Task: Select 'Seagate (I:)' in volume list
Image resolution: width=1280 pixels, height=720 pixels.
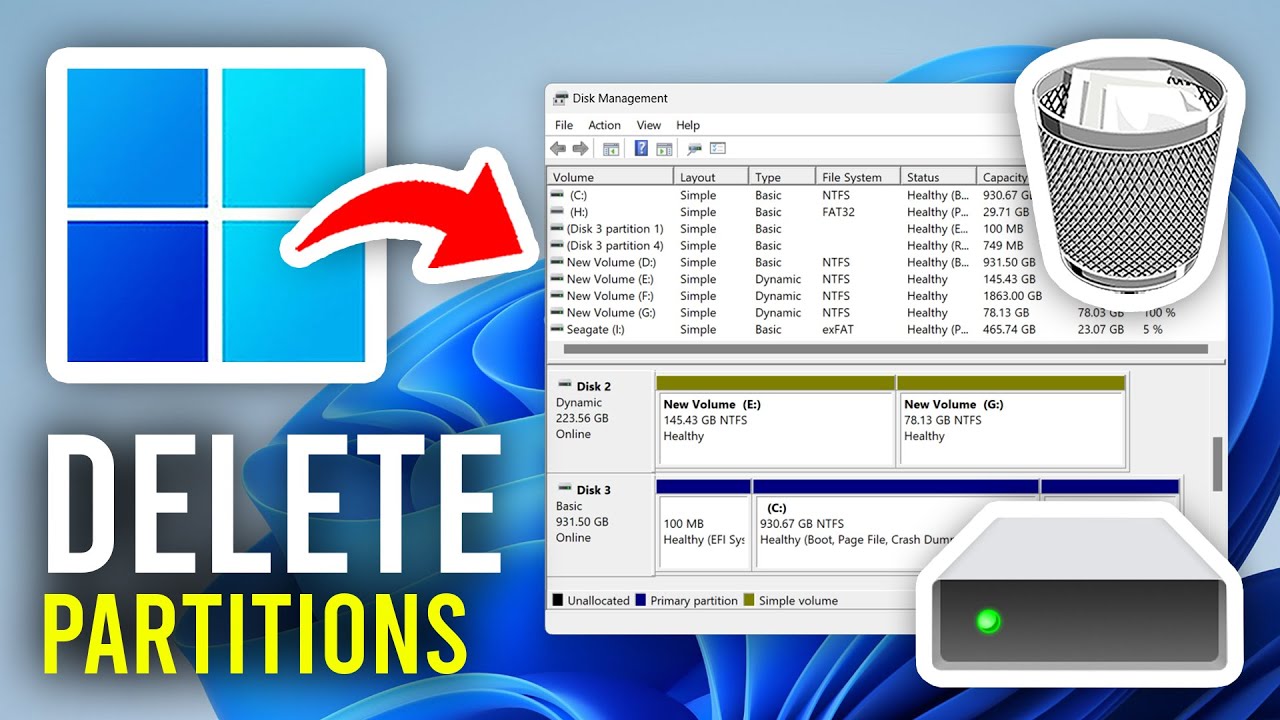Action: (596, 329)
